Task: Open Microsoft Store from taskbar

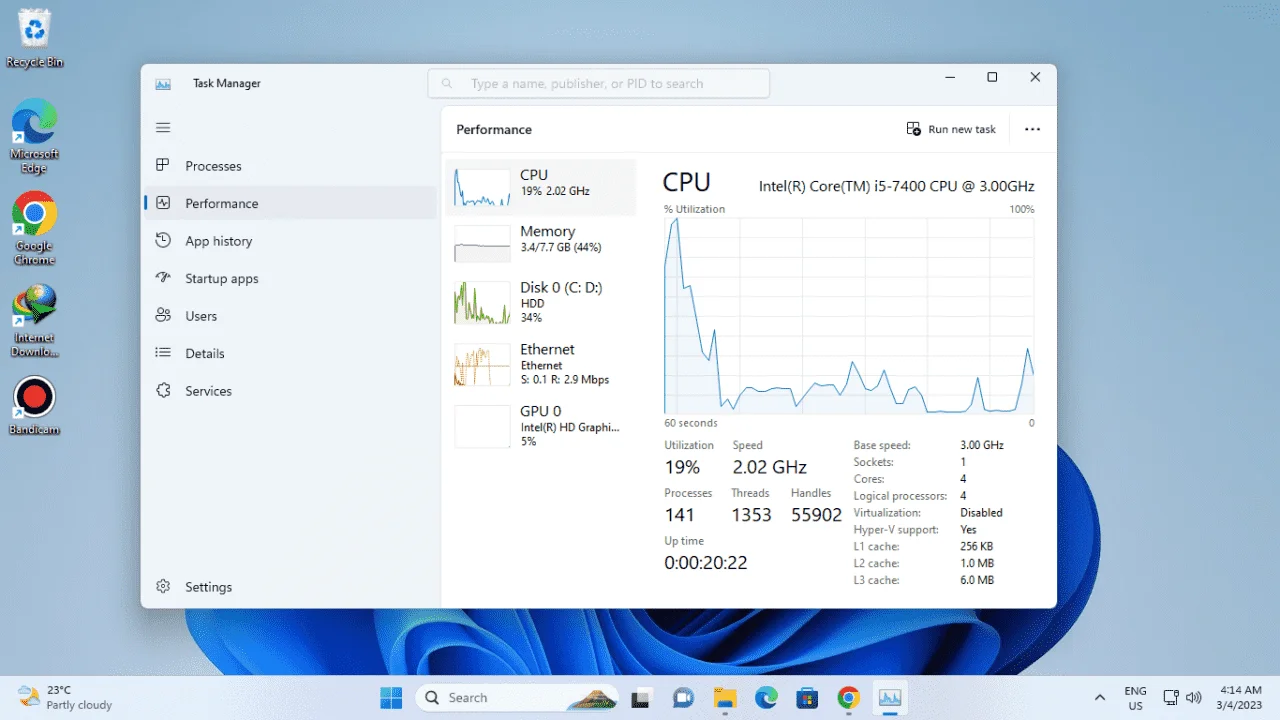Action: click(807, 697)
